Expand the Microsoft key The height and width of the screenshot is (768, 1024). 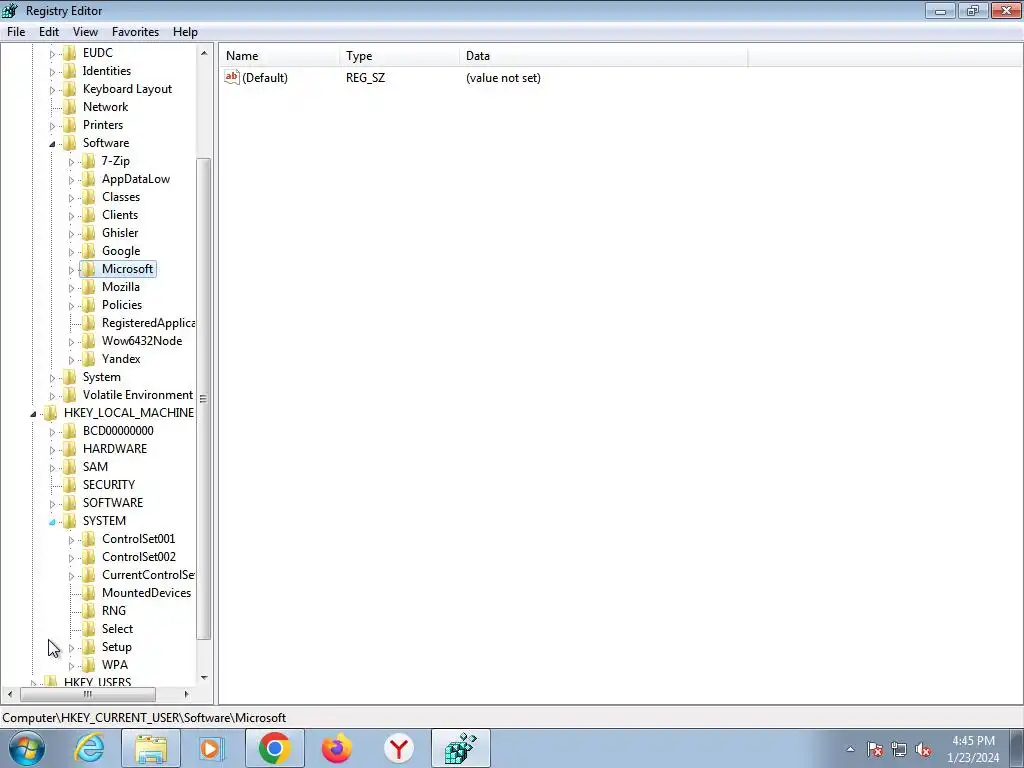click(x=71, y=270)
